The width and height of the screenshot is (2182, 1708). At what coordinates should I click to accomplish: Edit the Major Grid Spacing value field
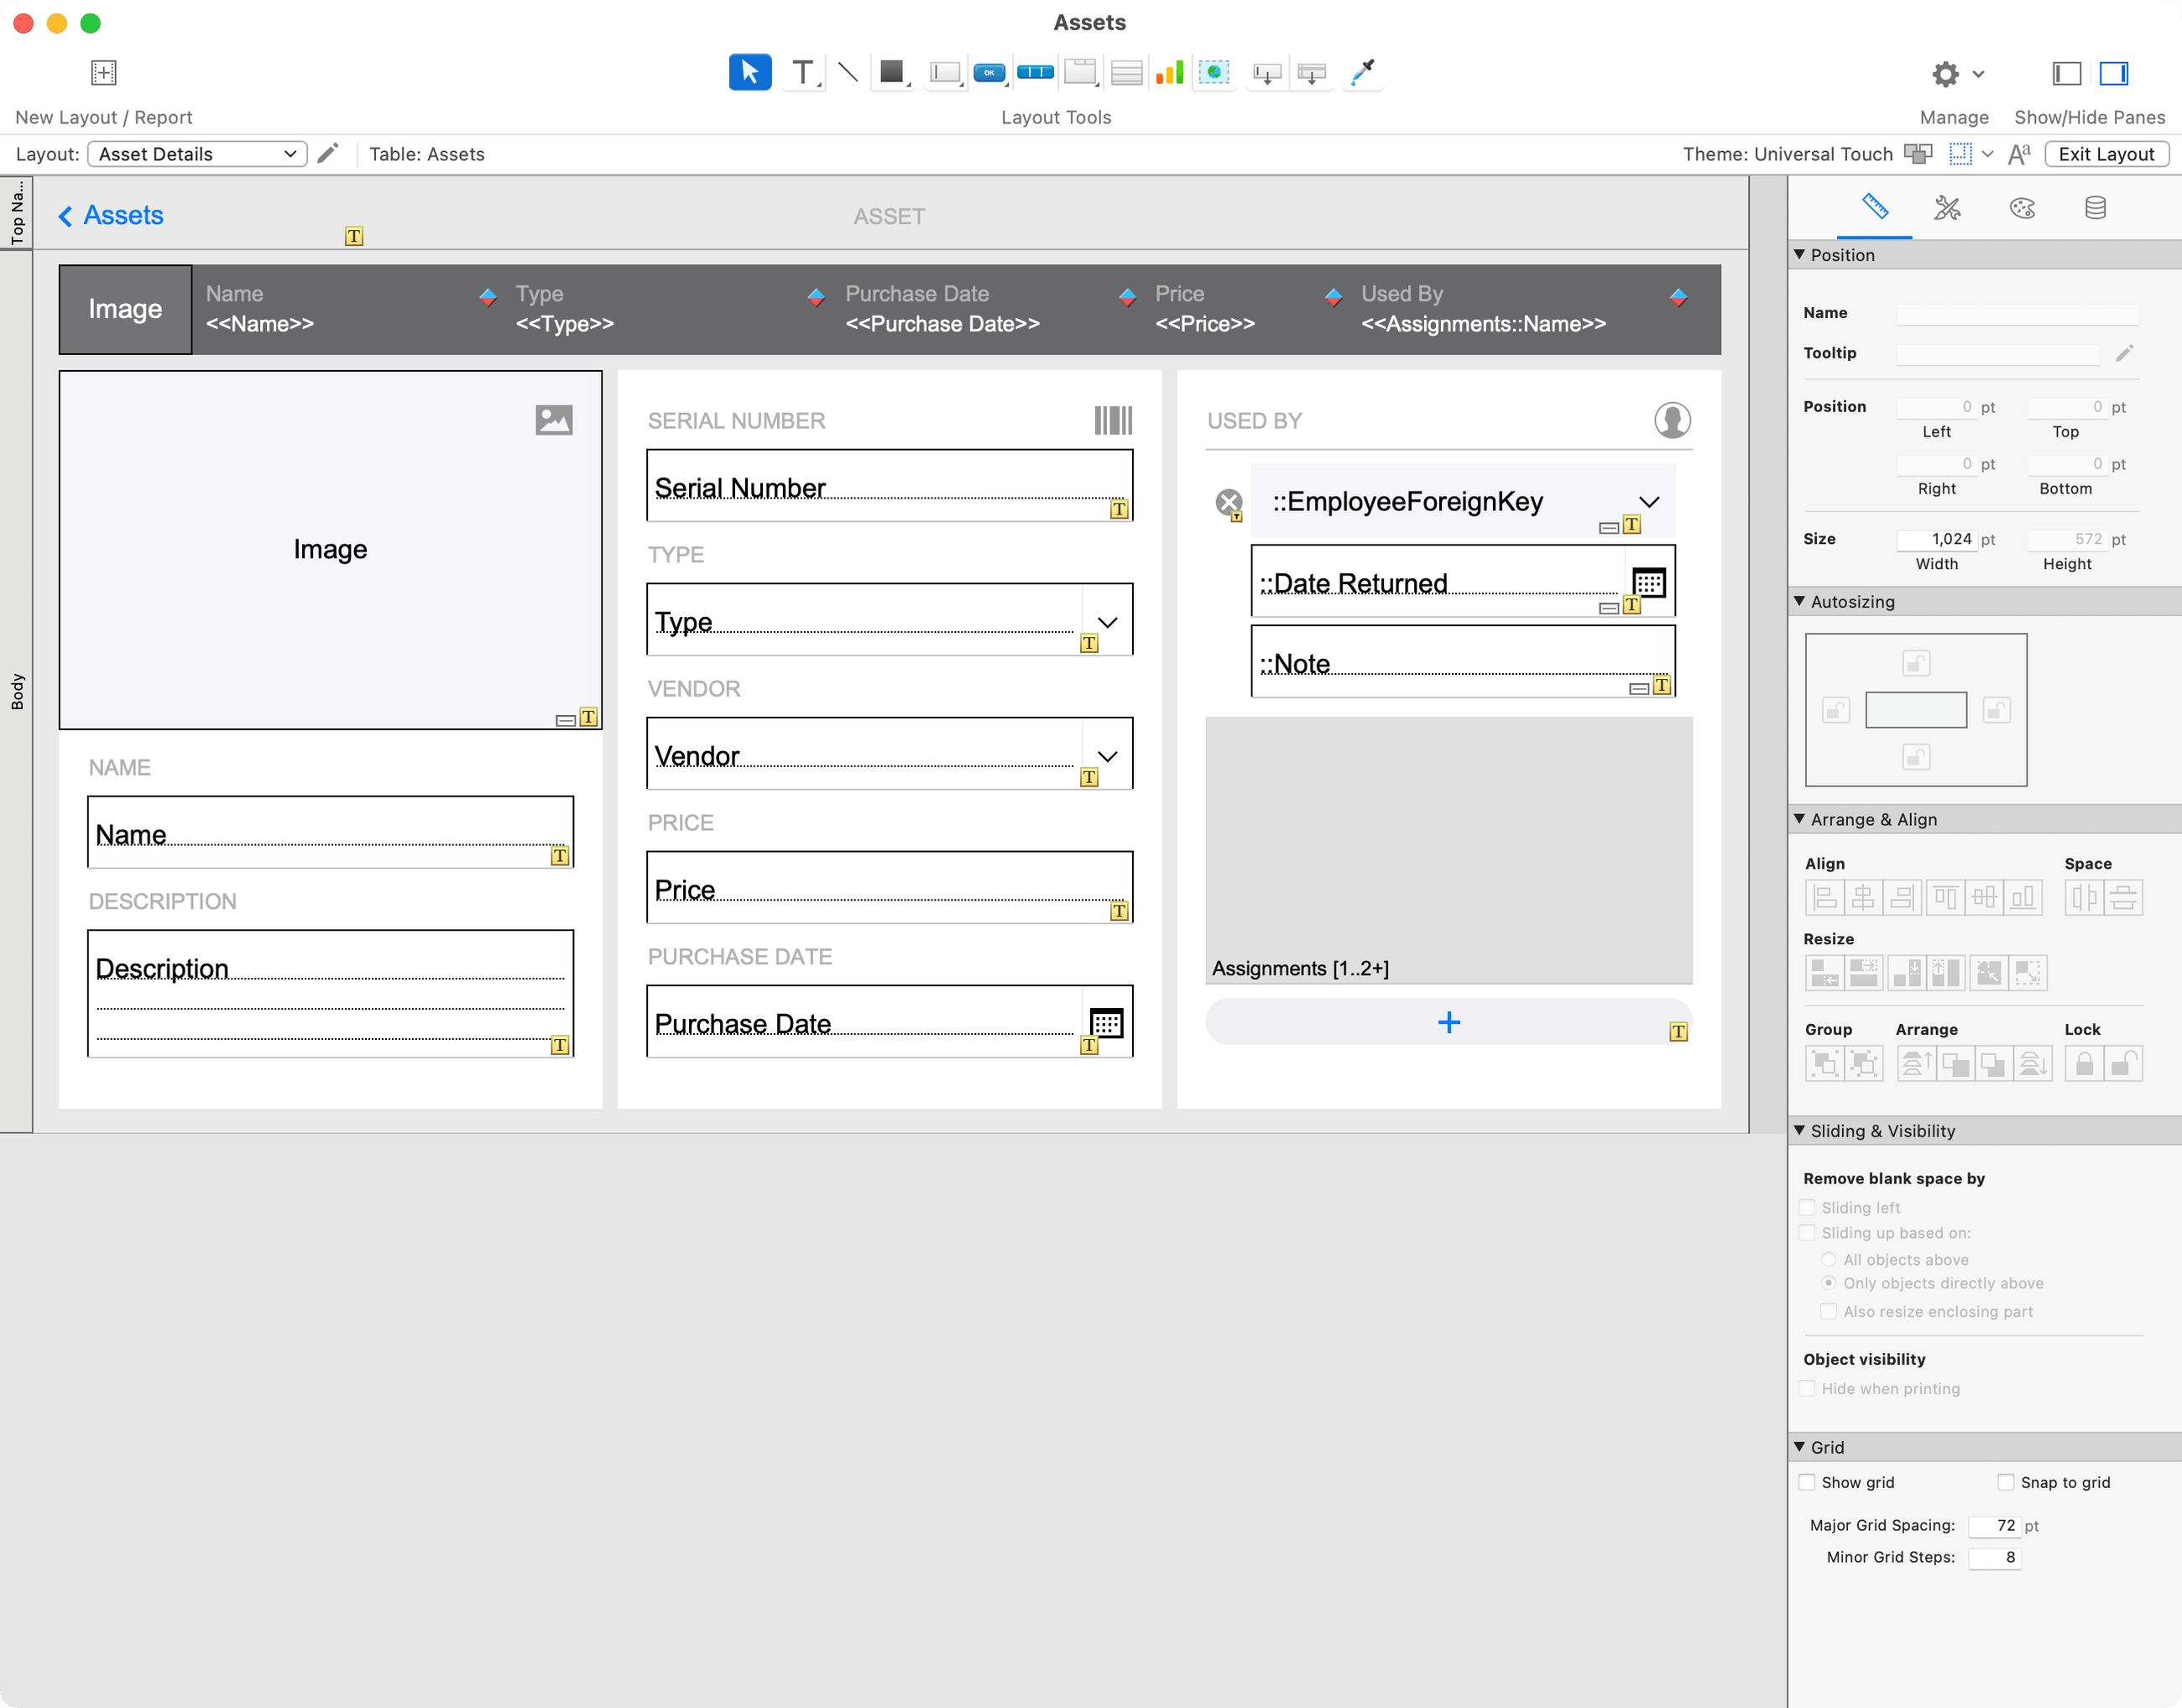coord(1996,1525)
